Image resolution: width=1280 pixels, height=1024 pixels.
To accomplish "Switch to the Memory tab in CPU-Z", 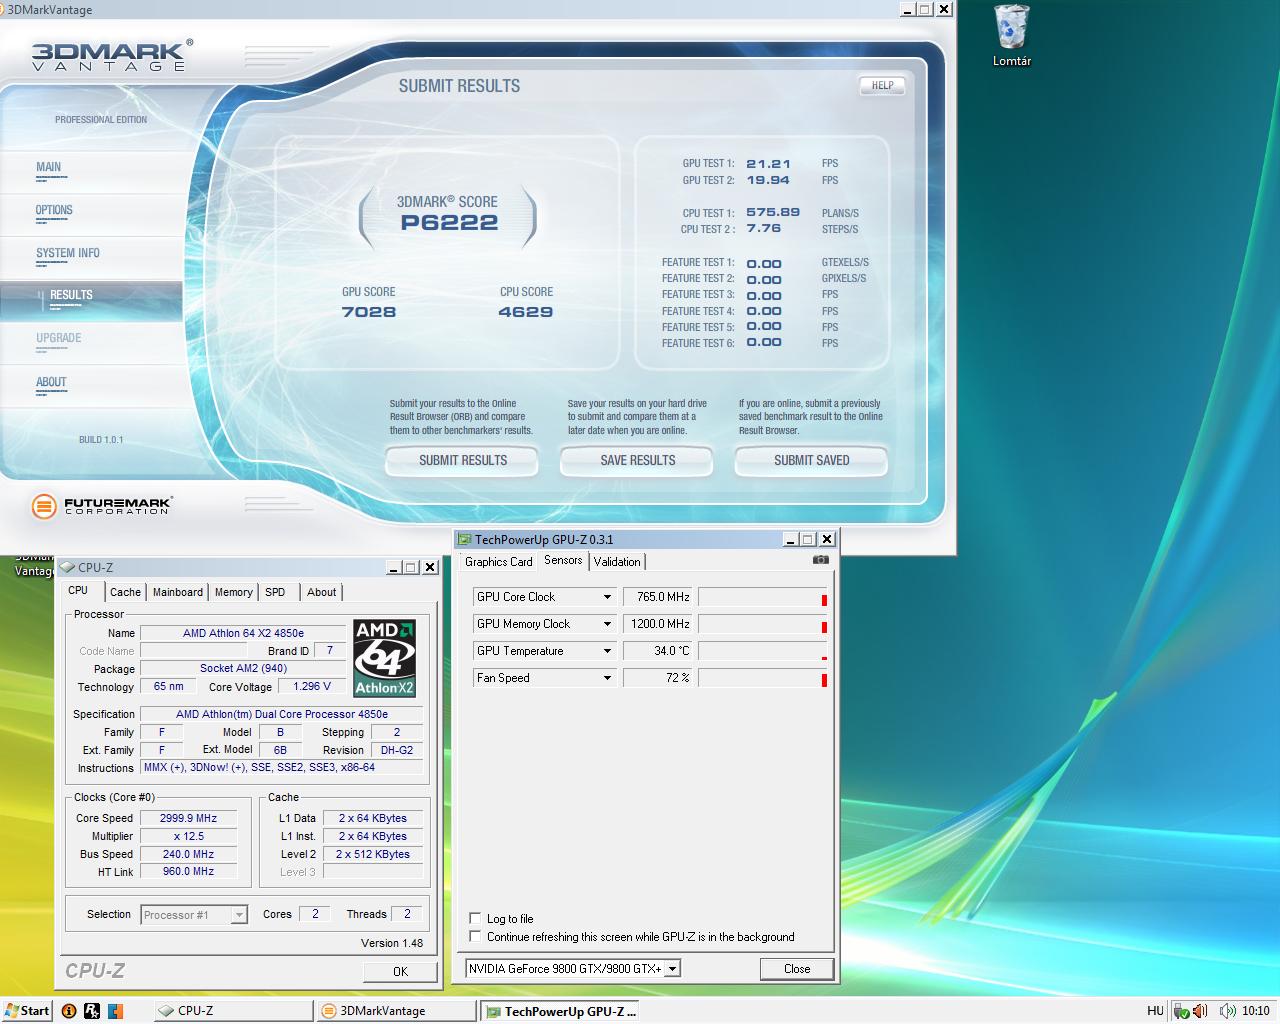I will click(234, 592).
